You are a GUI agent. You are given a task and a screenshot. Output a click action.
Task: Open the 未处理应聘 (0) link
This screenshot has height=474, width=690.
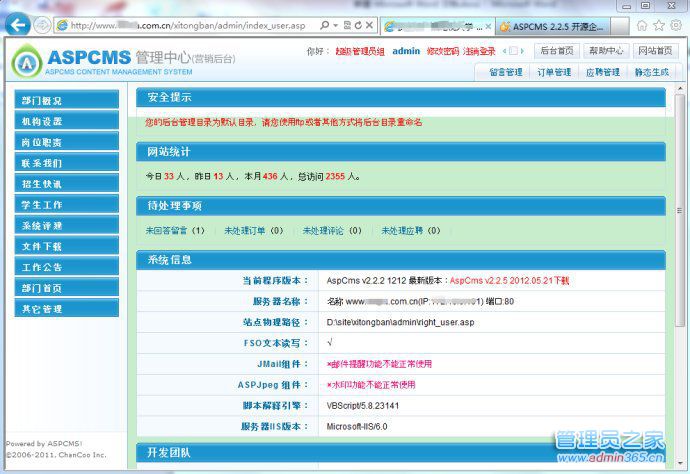click(411, 231)
